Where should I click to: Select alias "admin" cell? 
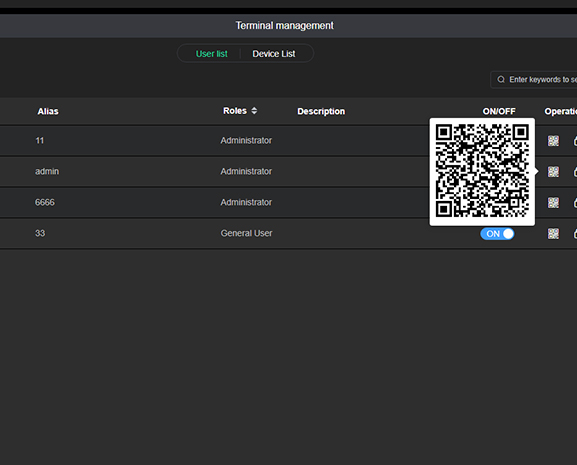47,171
